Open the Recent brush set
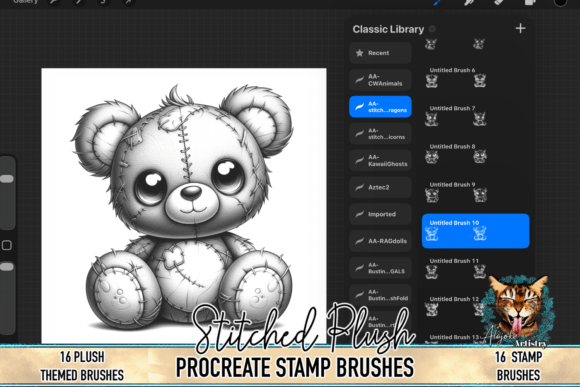This screenshot has height=387, width=580. 380,53
